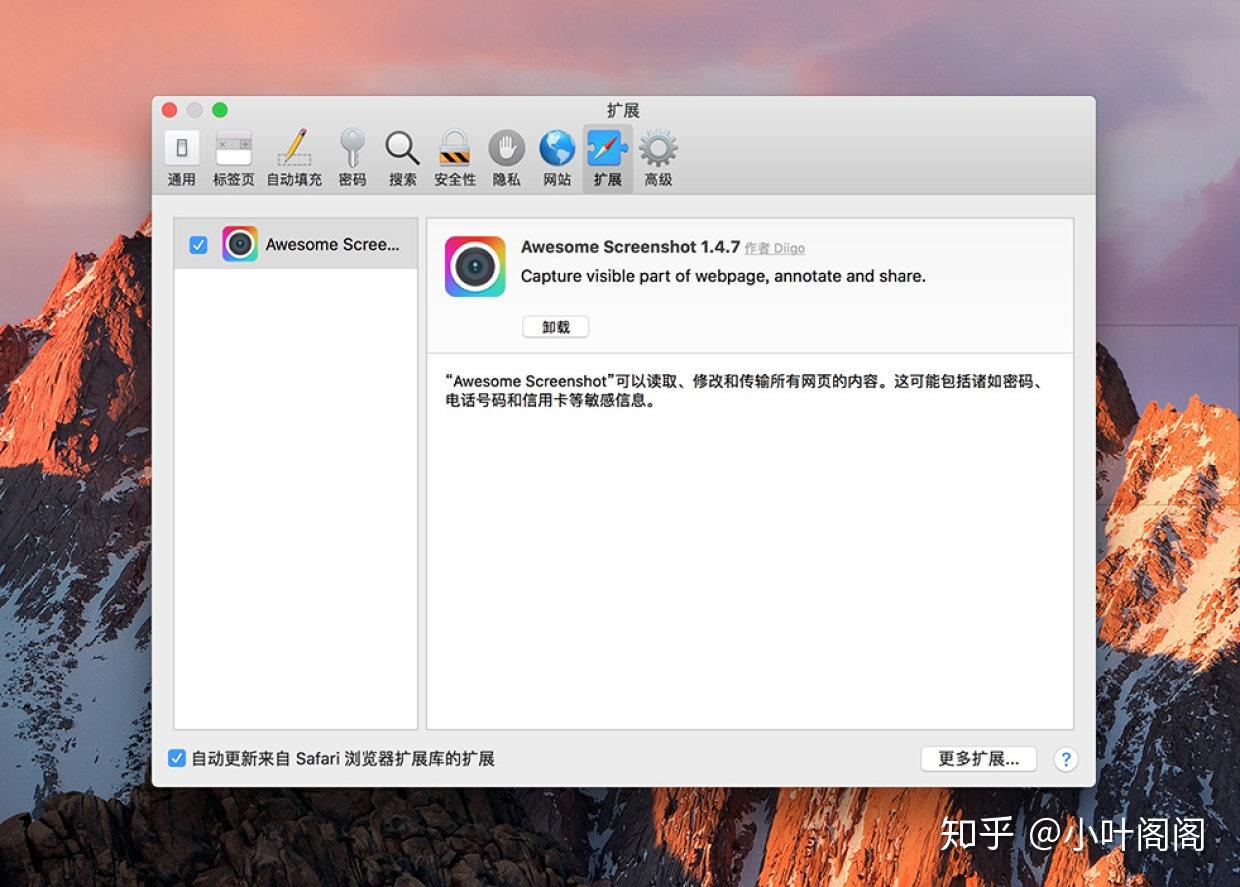Screen dimensions: 1240x887
Task: Click the 卸载 (Uninstall) button
Action: [555, 326]
